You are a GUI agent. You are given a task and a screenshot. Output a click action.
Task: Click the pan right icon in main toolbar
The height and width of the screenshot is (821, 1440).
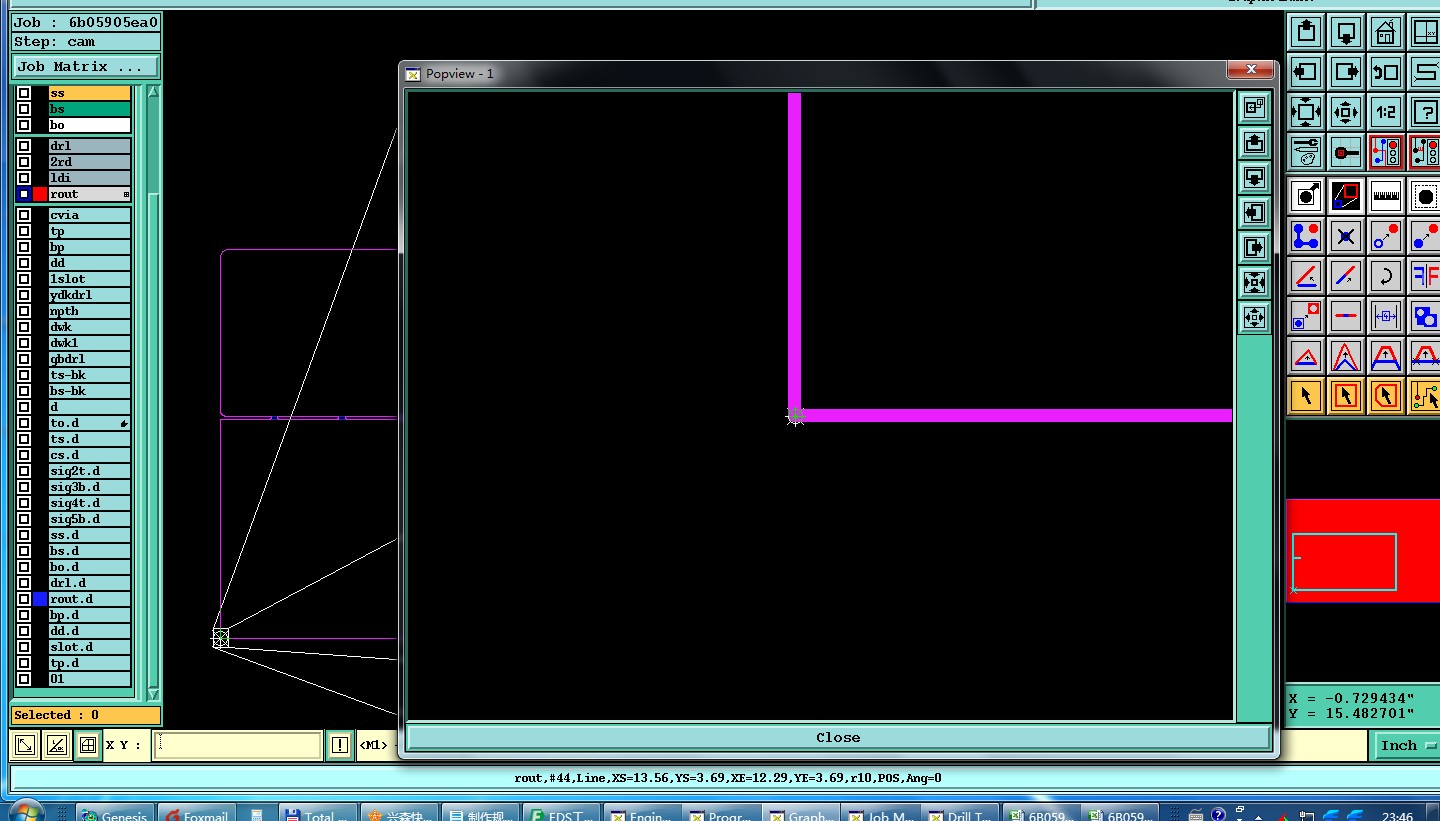point(1347,72)
